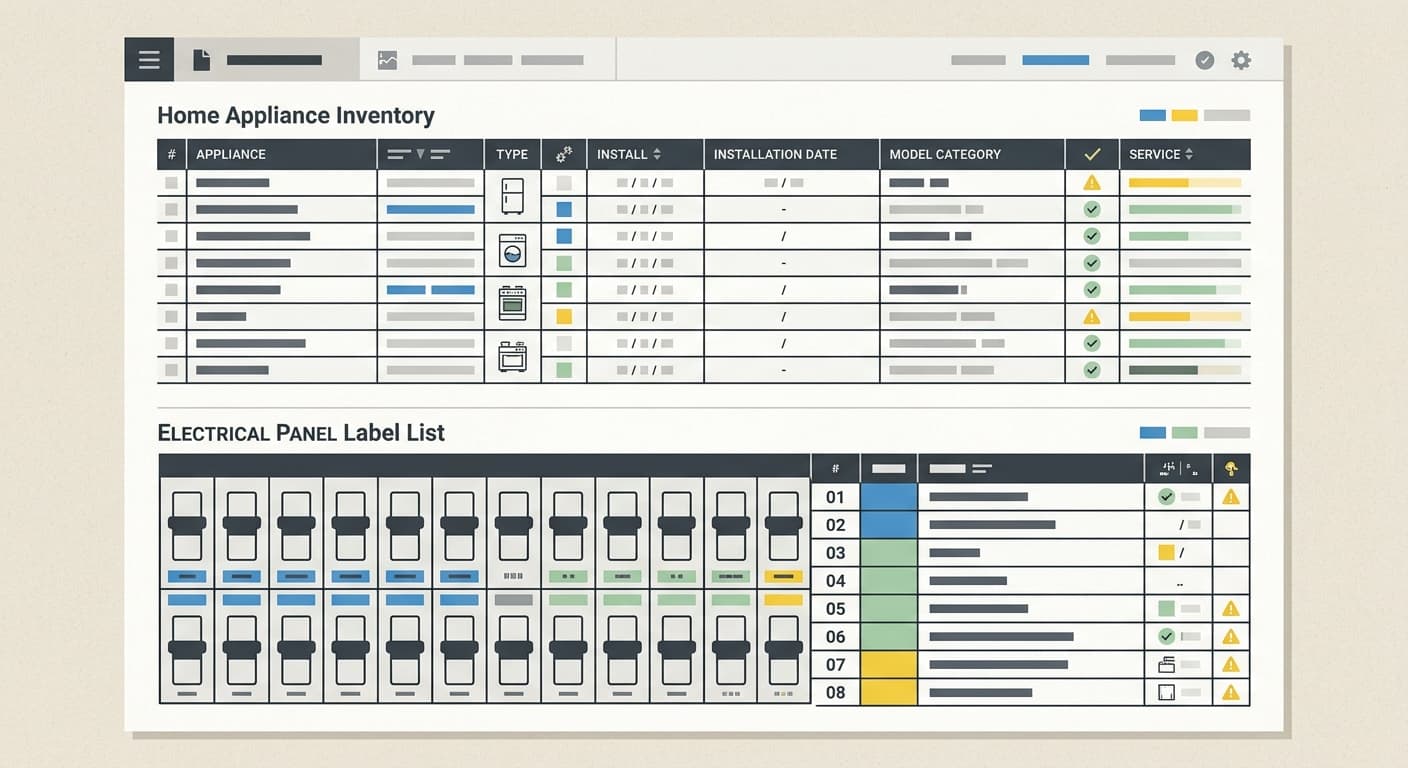Click the settings gear icon

pos(1241,60)
